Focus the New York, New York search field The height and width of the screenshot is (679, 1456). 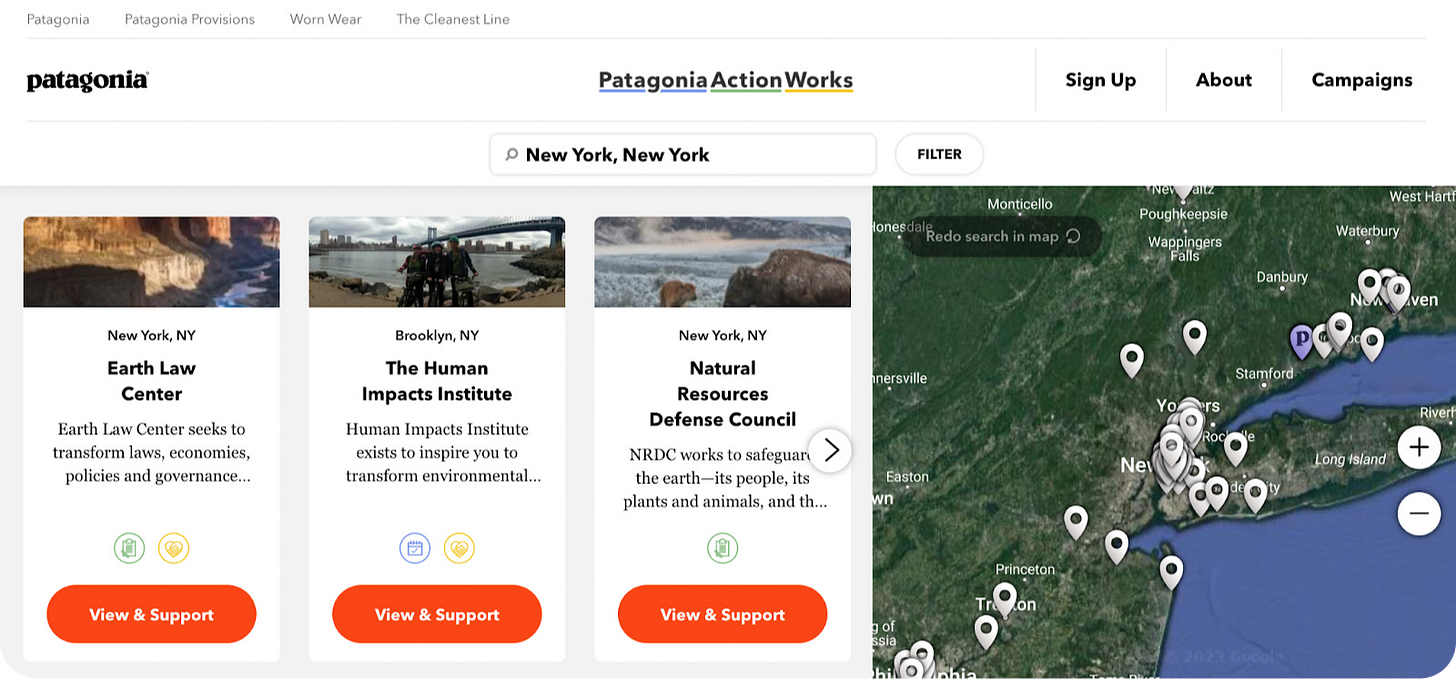click(683, 155)
